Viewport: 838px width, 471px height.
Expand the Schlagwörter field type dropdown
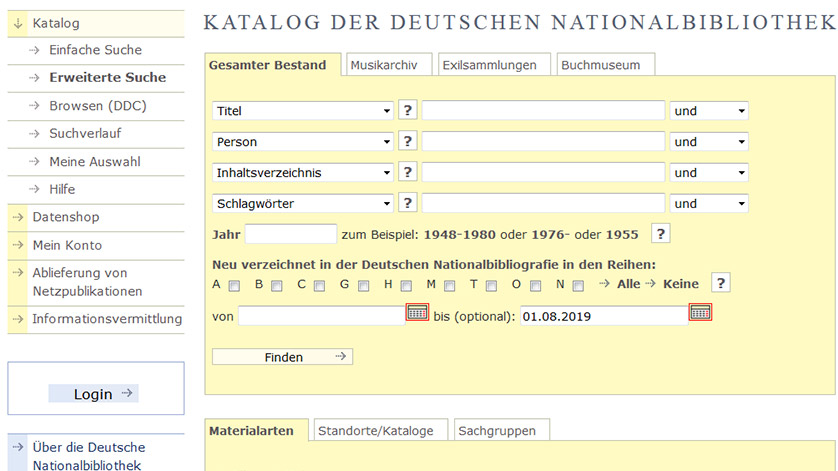(303, 204)
